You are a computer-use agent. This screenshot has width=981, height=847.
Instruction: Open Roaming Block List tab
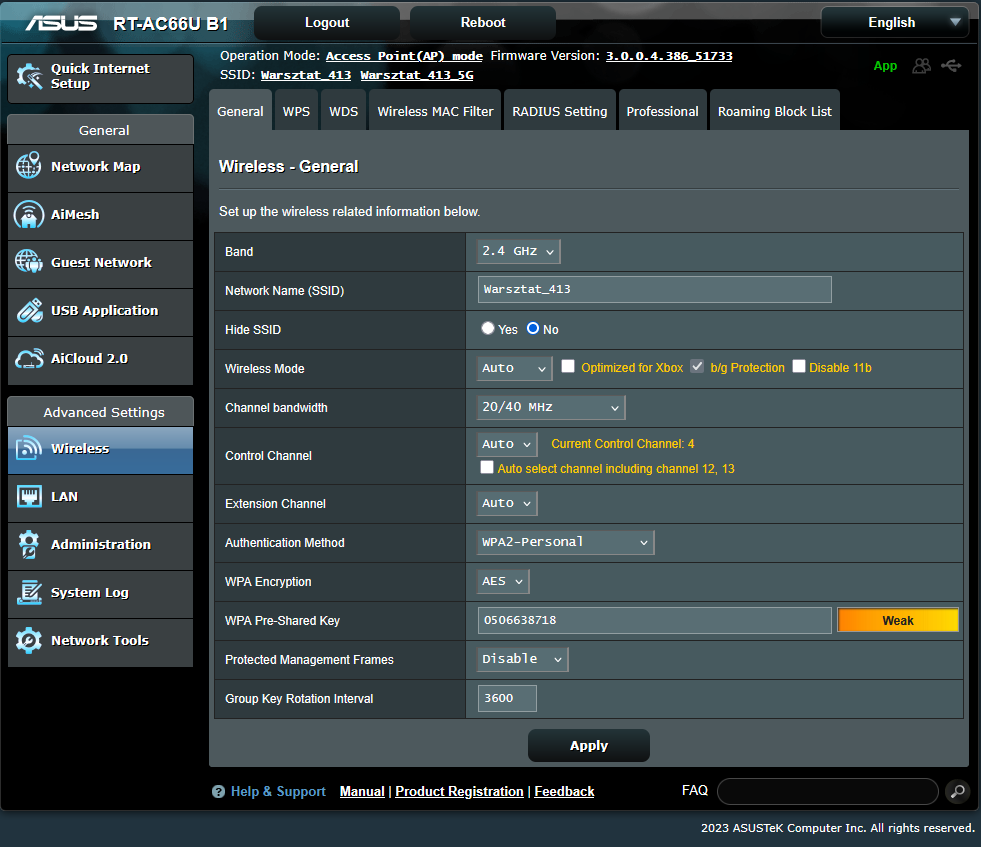[x=775, y=111]
